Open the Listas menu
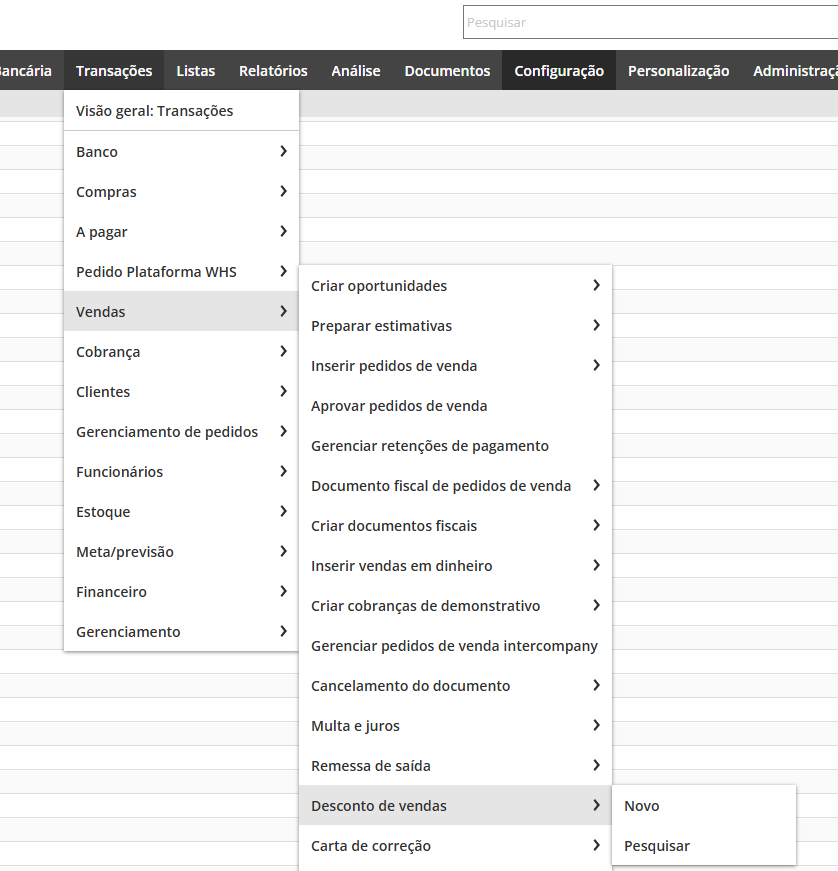 click(x=195, y=71)
